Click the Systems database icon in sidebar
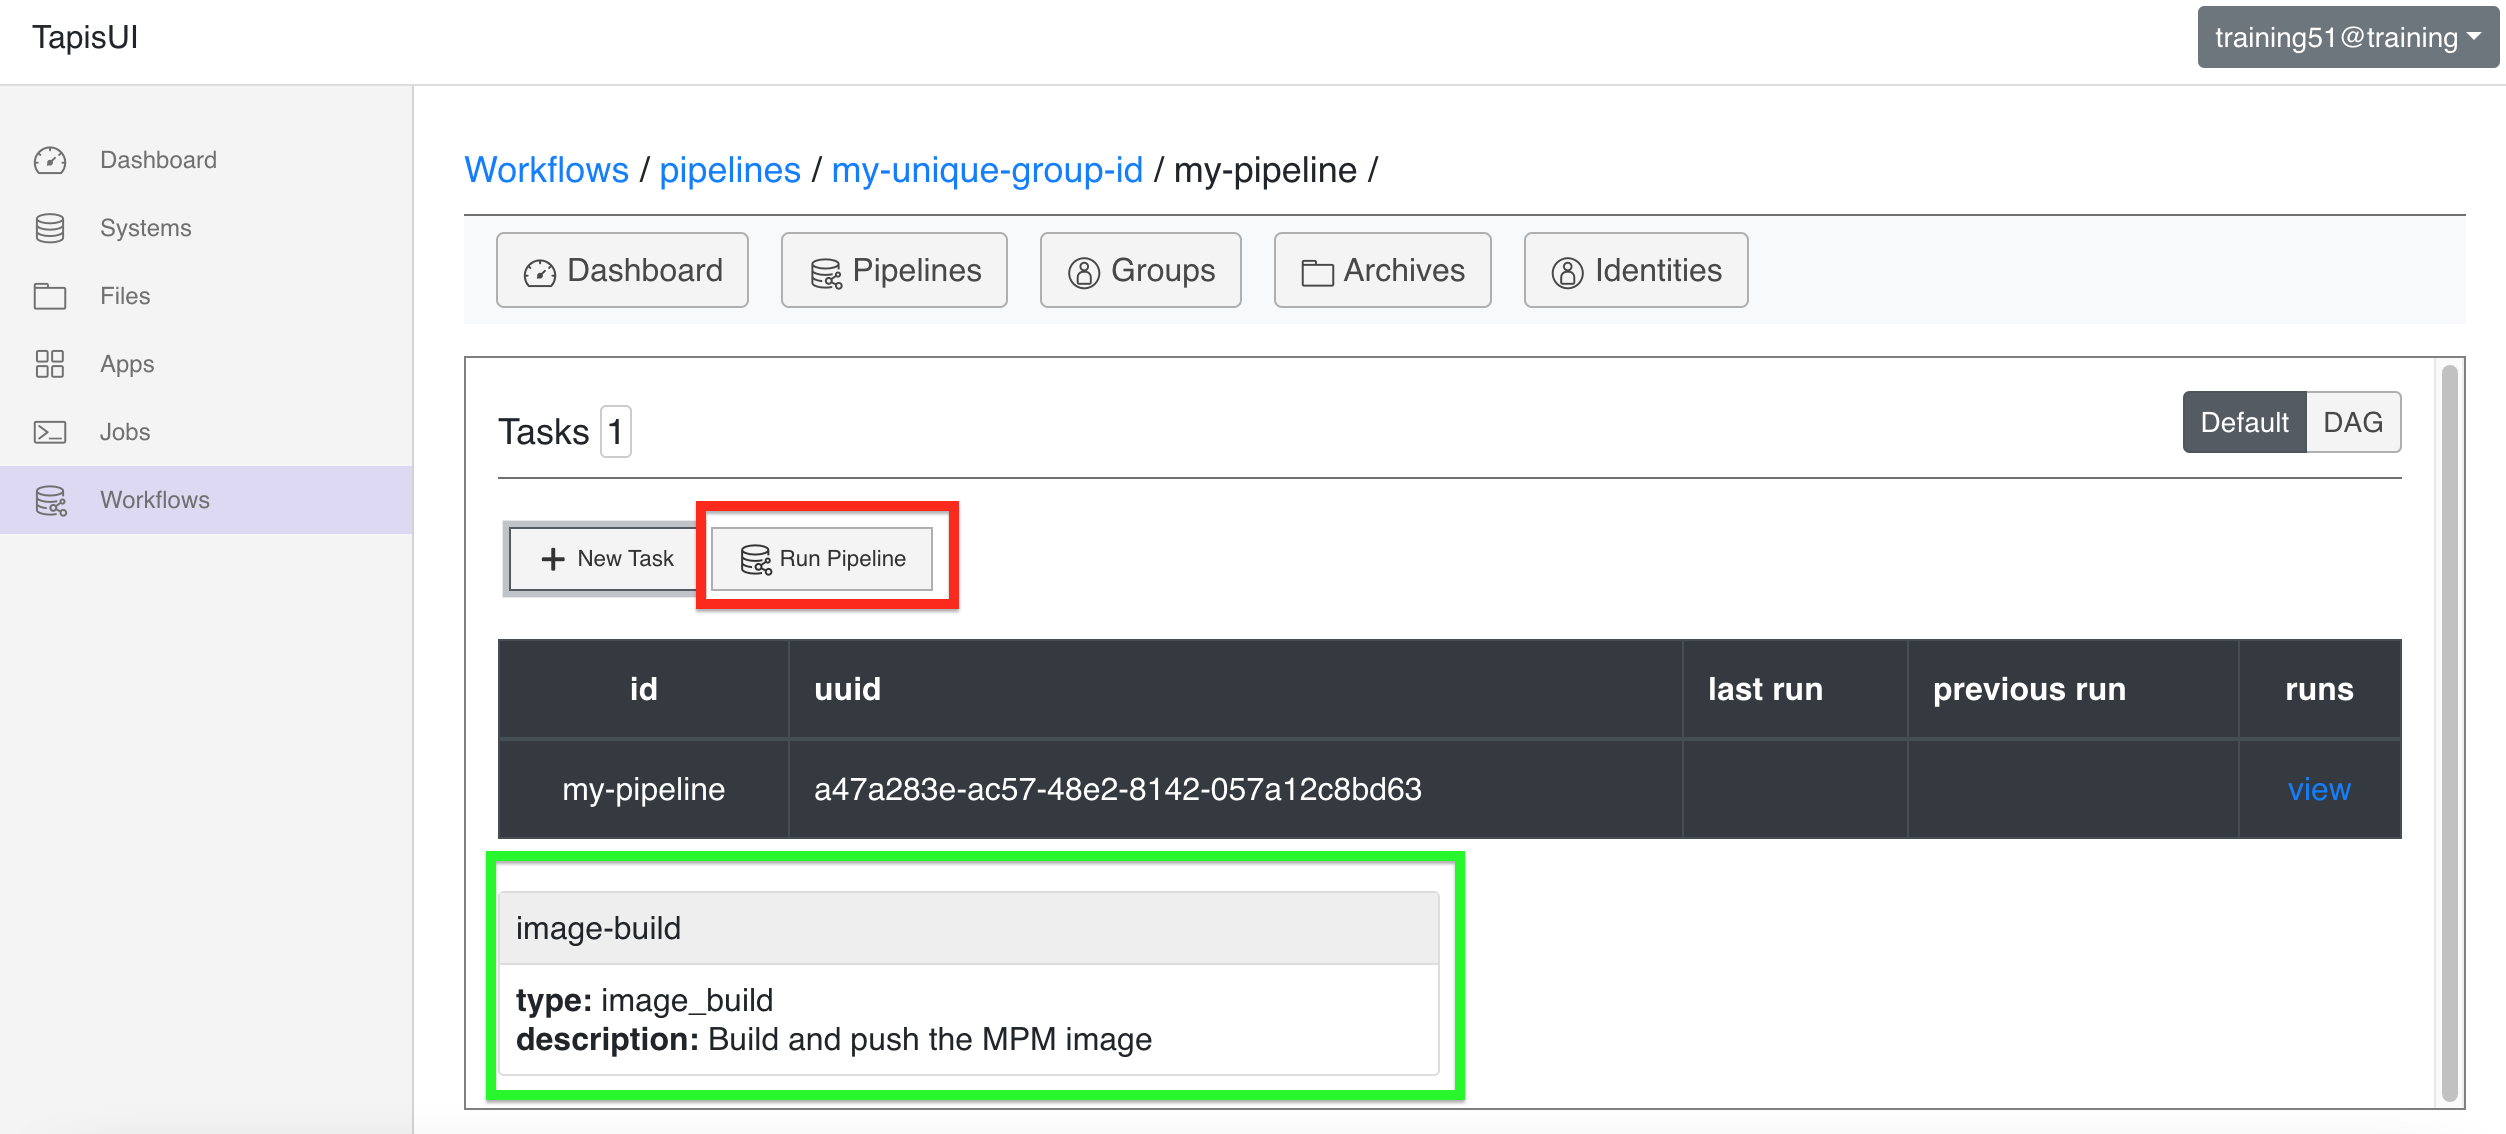This screenshot has height=1134, width=2506. point(50,228)
